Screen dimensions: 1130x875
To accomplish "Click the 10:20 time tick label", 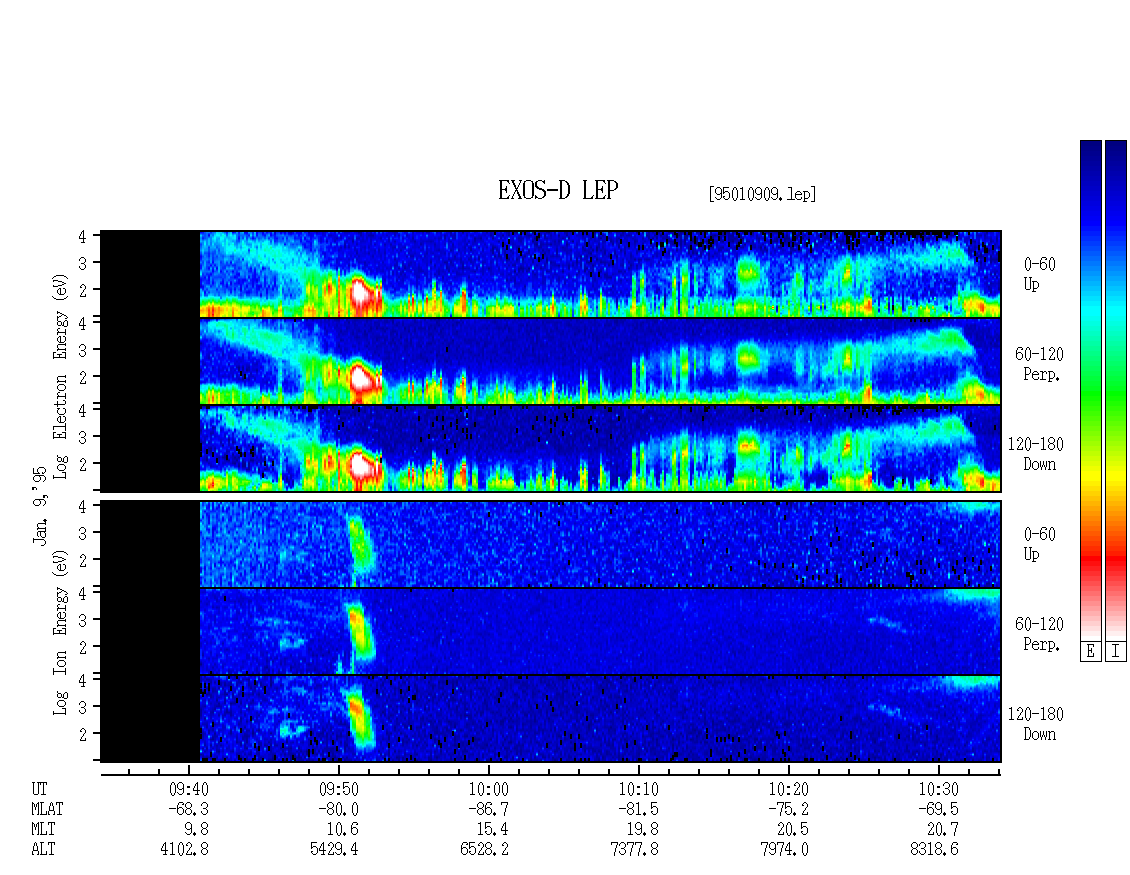I will (x=788, y=789).
